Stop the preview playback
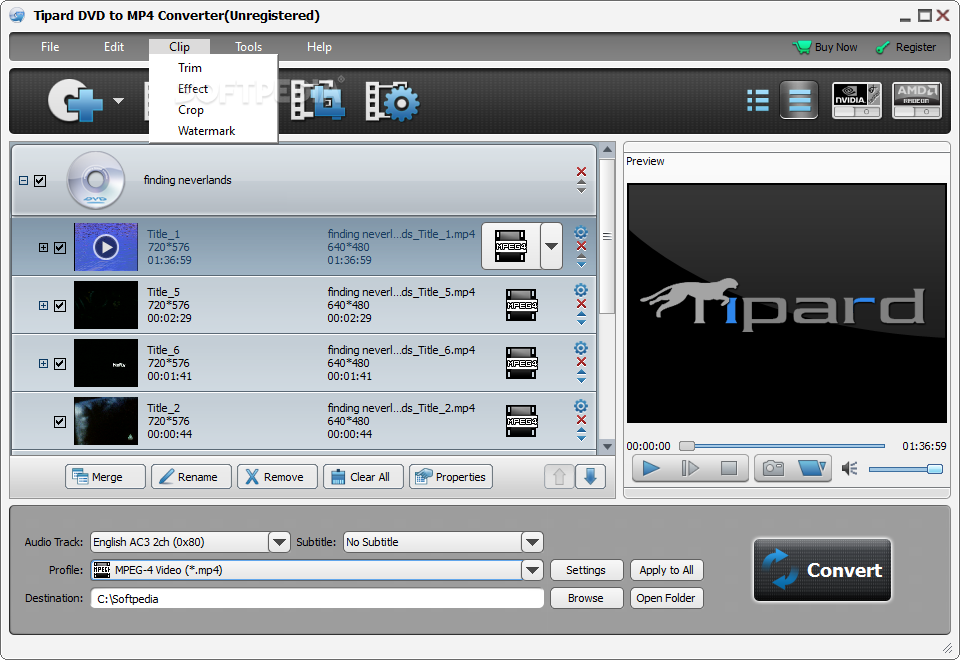The height and width of the screenshot is (660, 960). tap(729, 468)
